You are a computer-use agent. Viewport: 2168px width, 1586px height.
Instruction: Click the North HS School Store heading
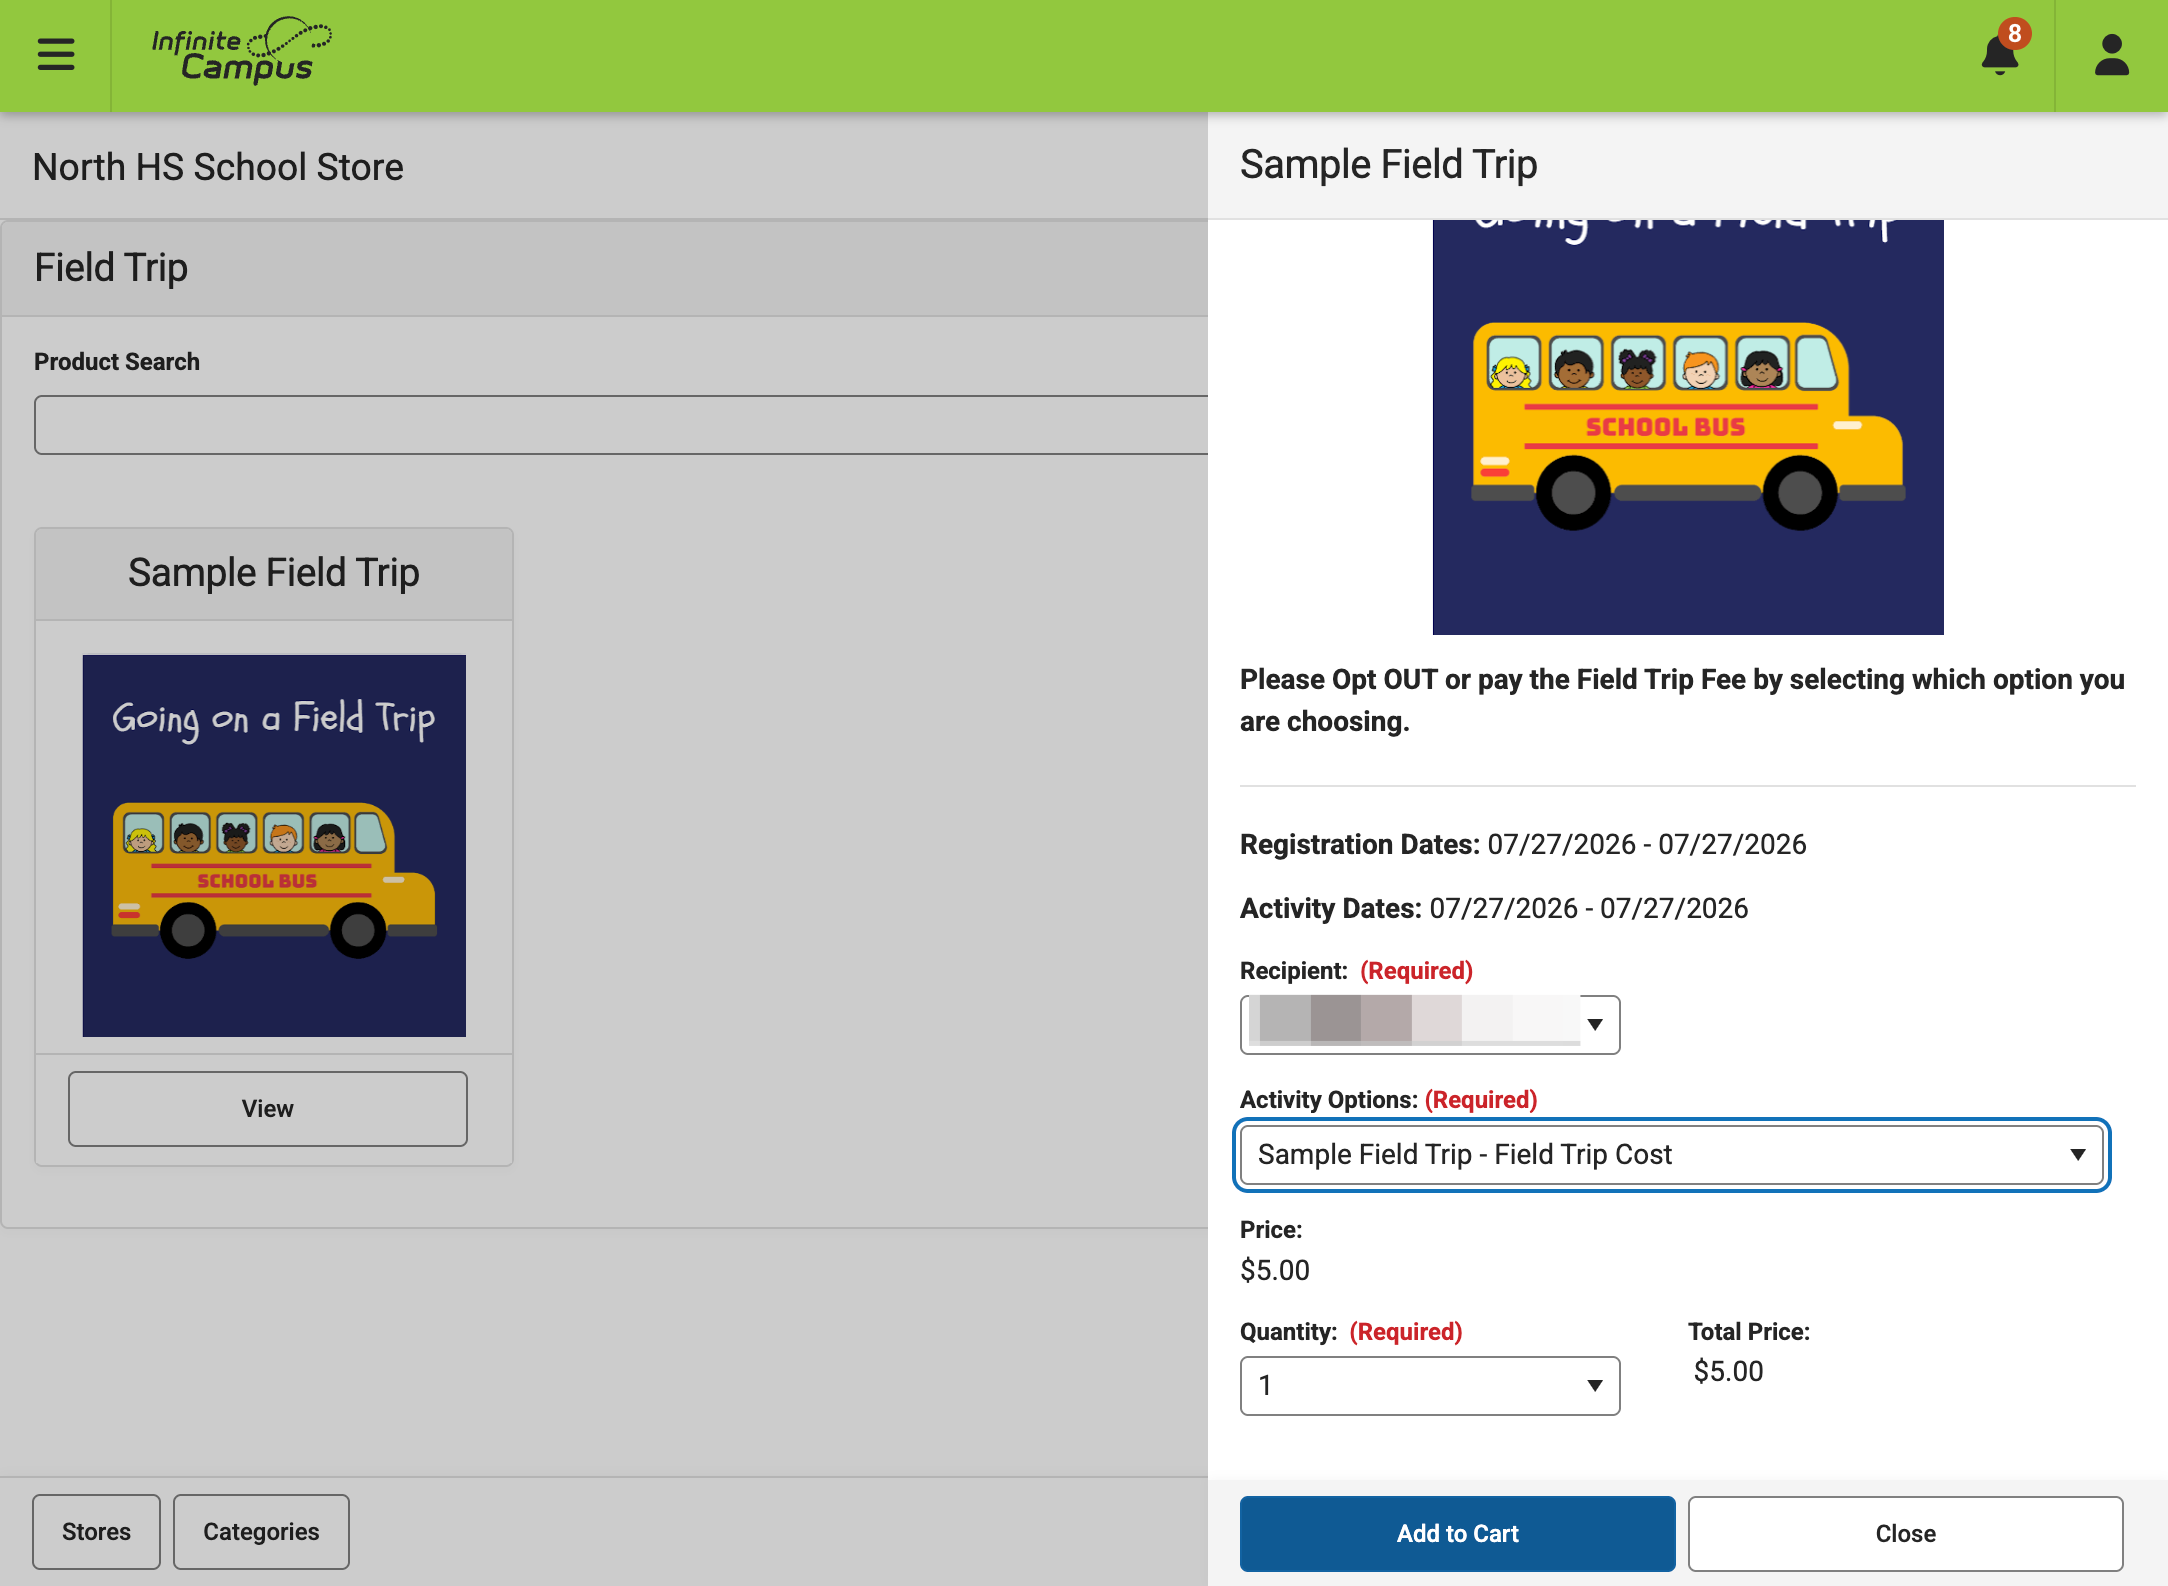tap(218, 167)
